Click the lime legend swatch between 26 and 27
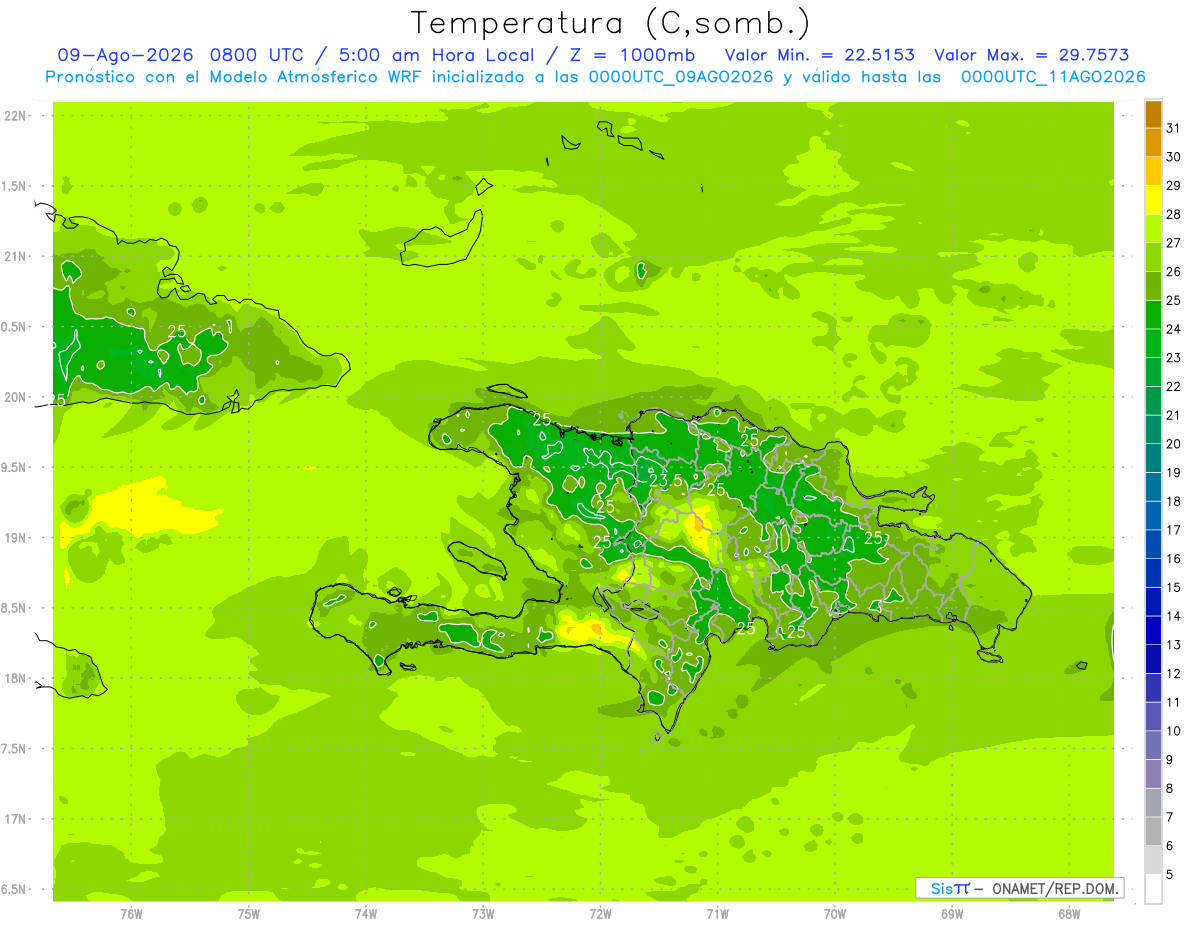 click(x=1153, y=258)
